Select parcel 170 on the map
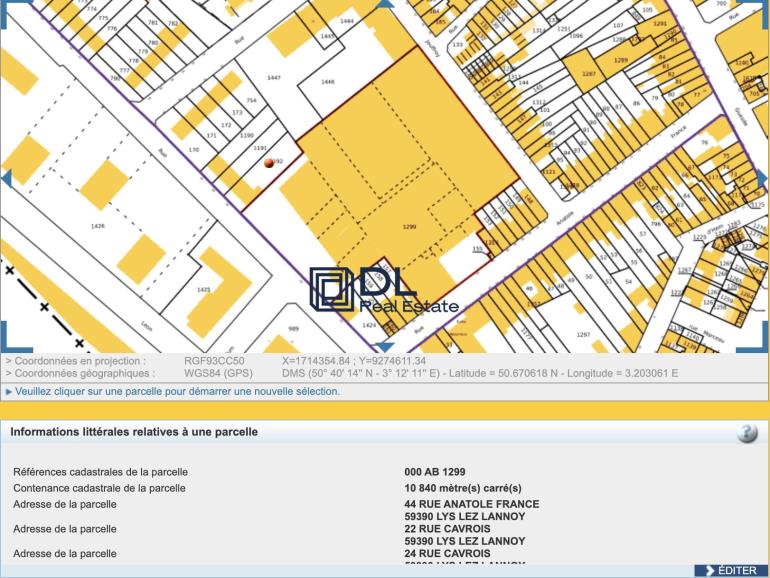Viewport: 770px width, 578px height. 194,149
